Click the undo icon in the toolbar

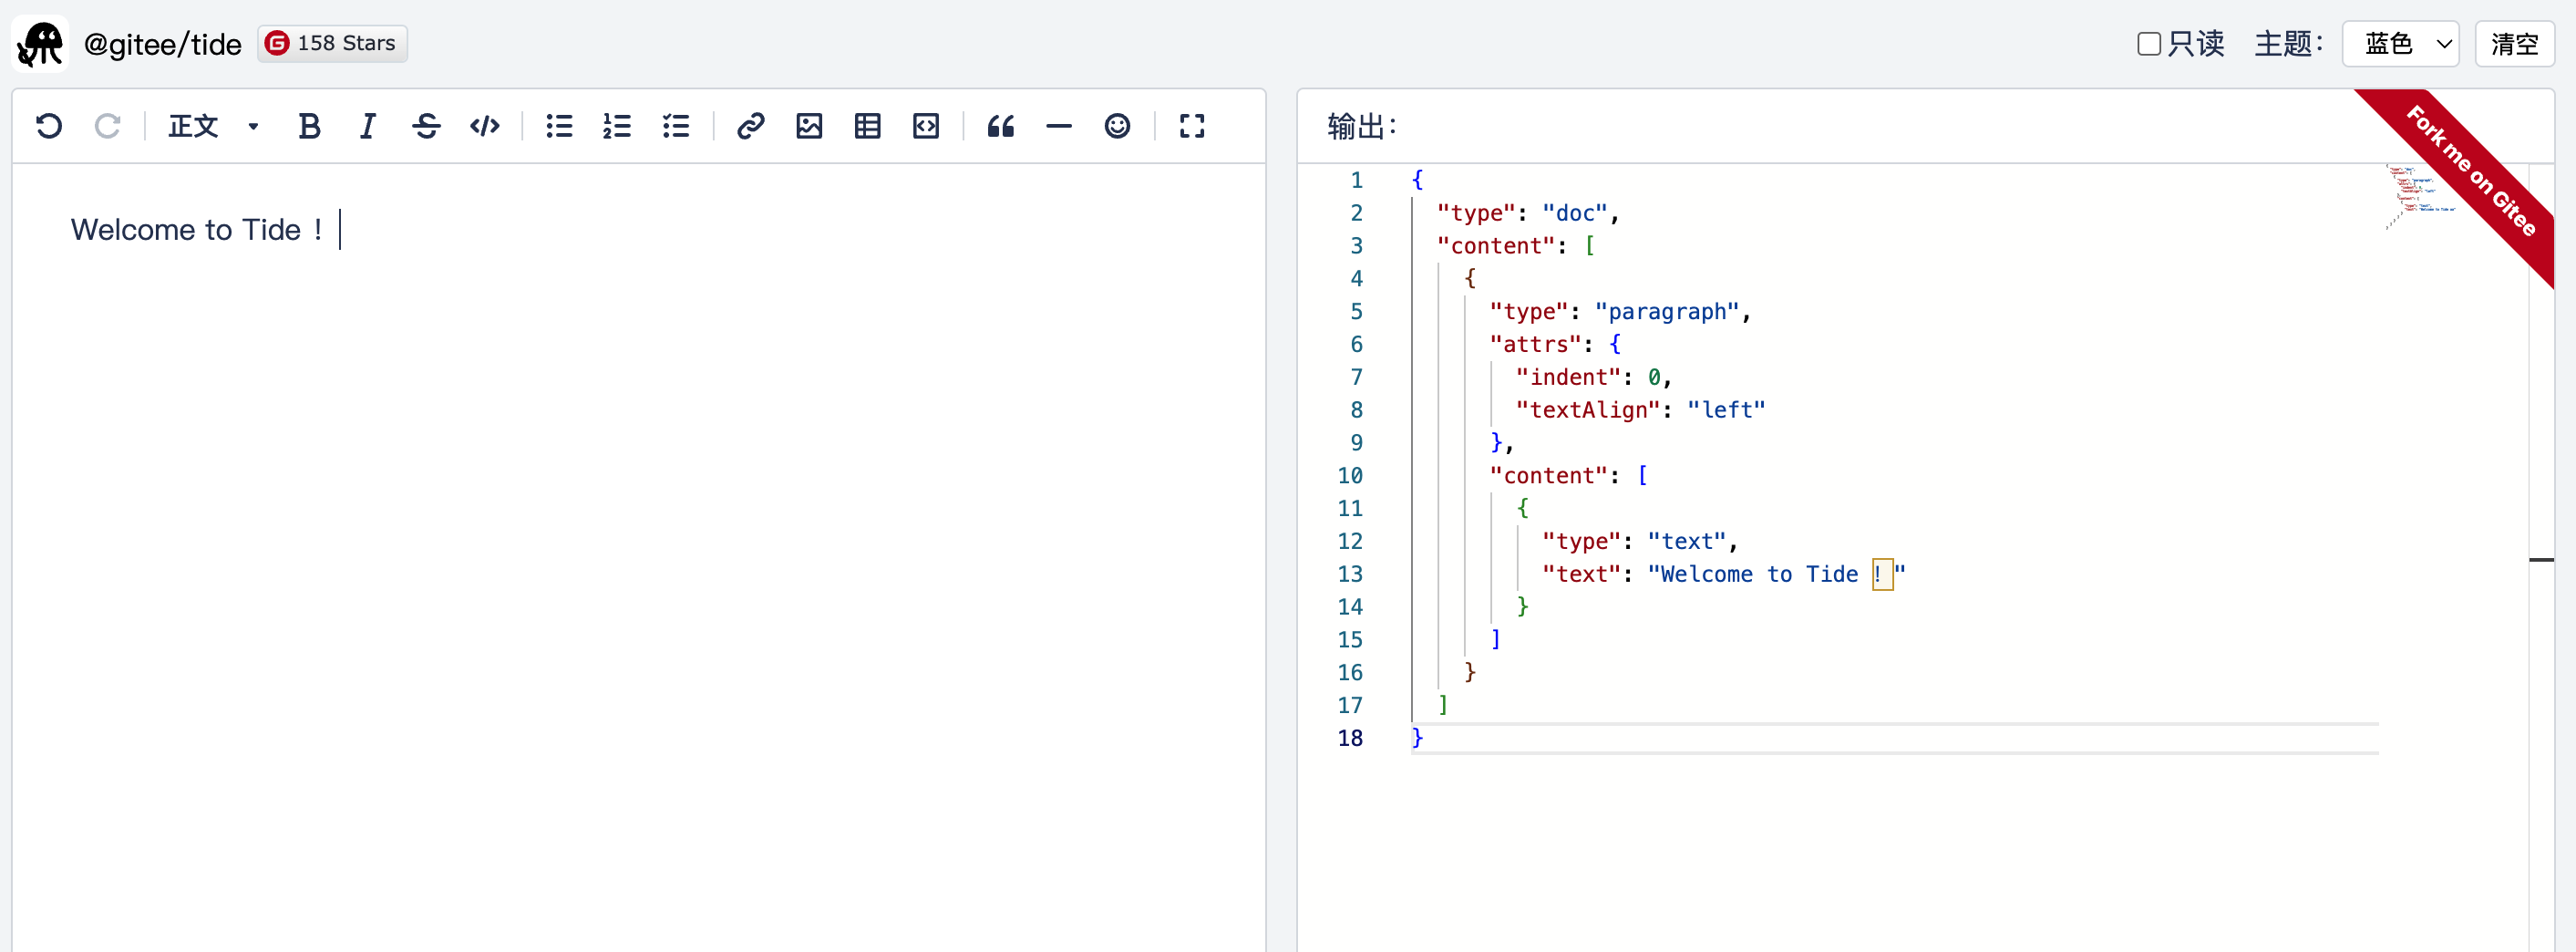pos(49,126)
